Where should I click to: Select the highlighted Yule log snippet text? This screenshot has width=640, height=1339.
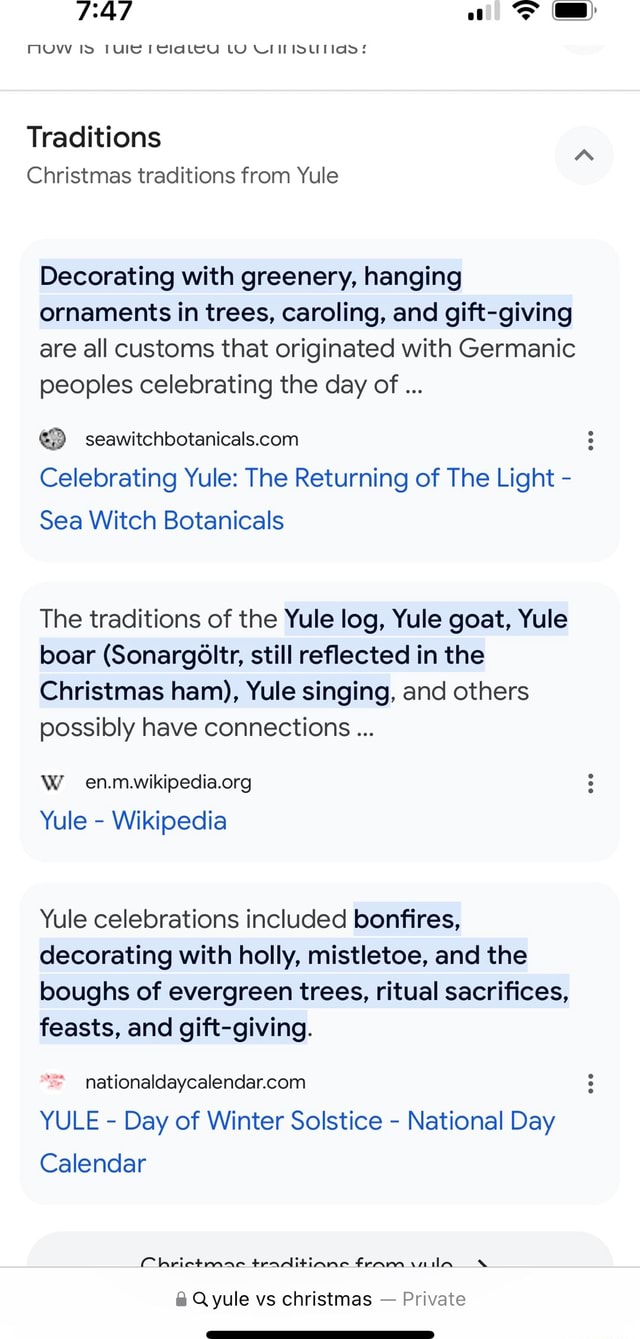pos(300,654)
